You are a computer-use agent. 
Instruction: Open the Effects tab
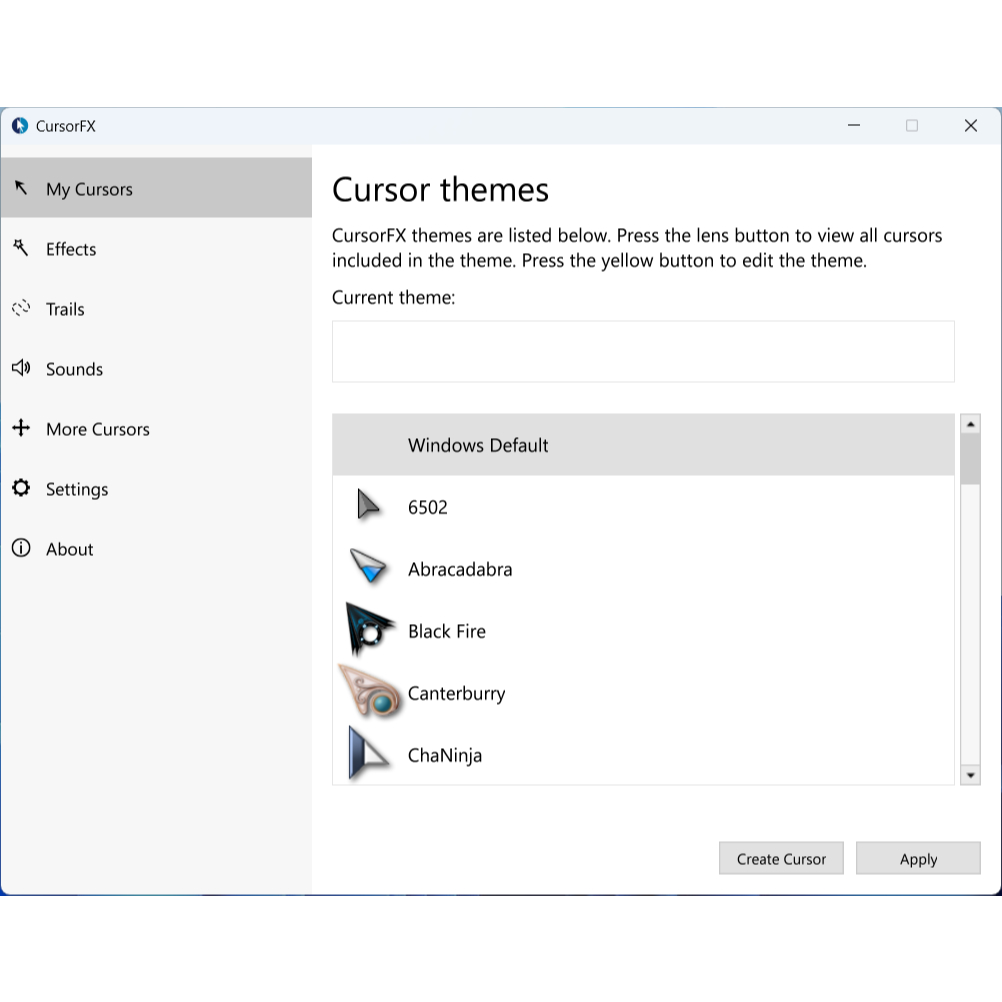click(x=71, y=249)
